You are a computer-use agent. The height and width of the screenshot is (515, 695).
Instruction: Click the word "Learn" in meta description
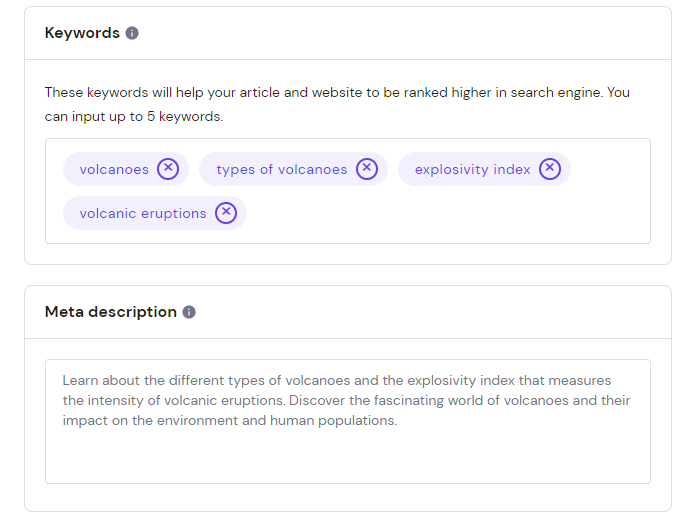point(81,380)
